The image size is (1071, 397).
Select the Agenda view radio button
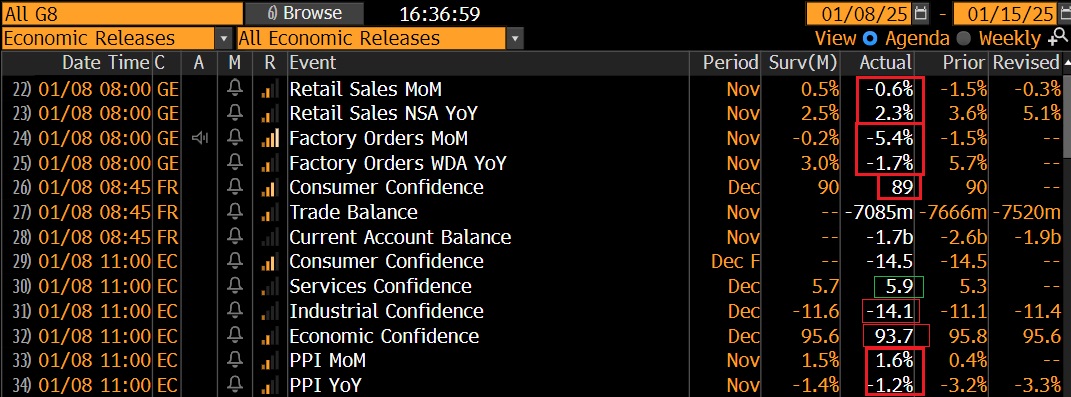(870, 38)
